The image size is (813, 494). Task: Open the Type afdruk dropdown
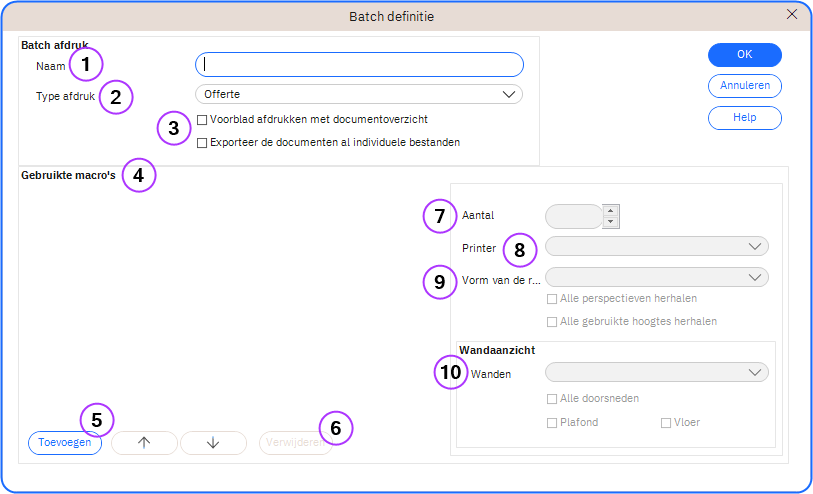point(359,94)
